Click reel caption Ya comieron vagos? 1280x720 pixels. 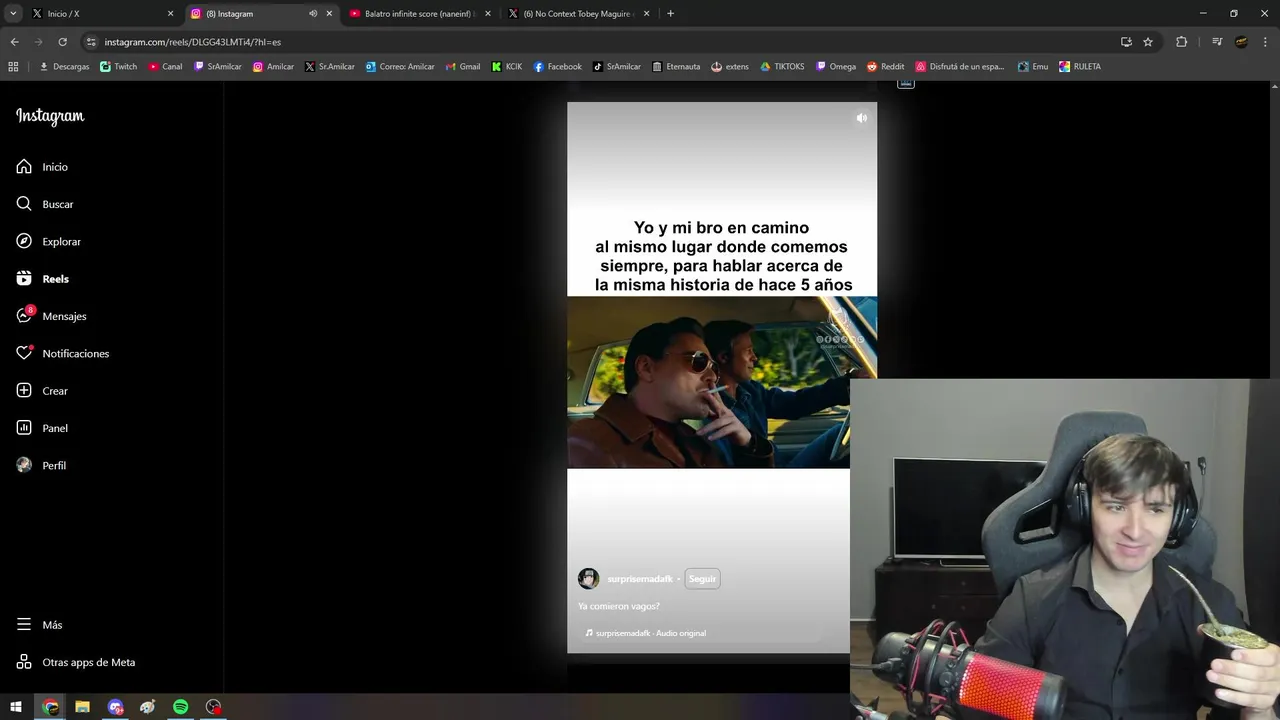pos(619,606)
